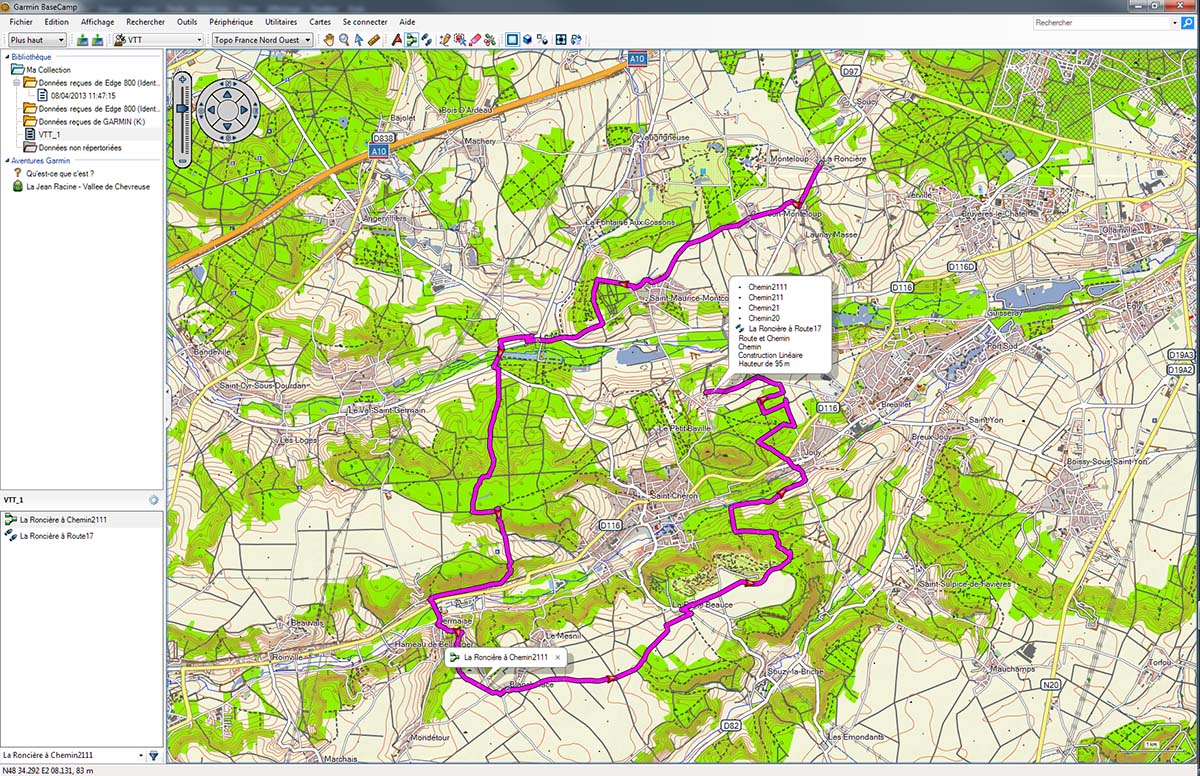Click the receive from device icon
This screenshot has width=1200, height=776.
(97, 40)
